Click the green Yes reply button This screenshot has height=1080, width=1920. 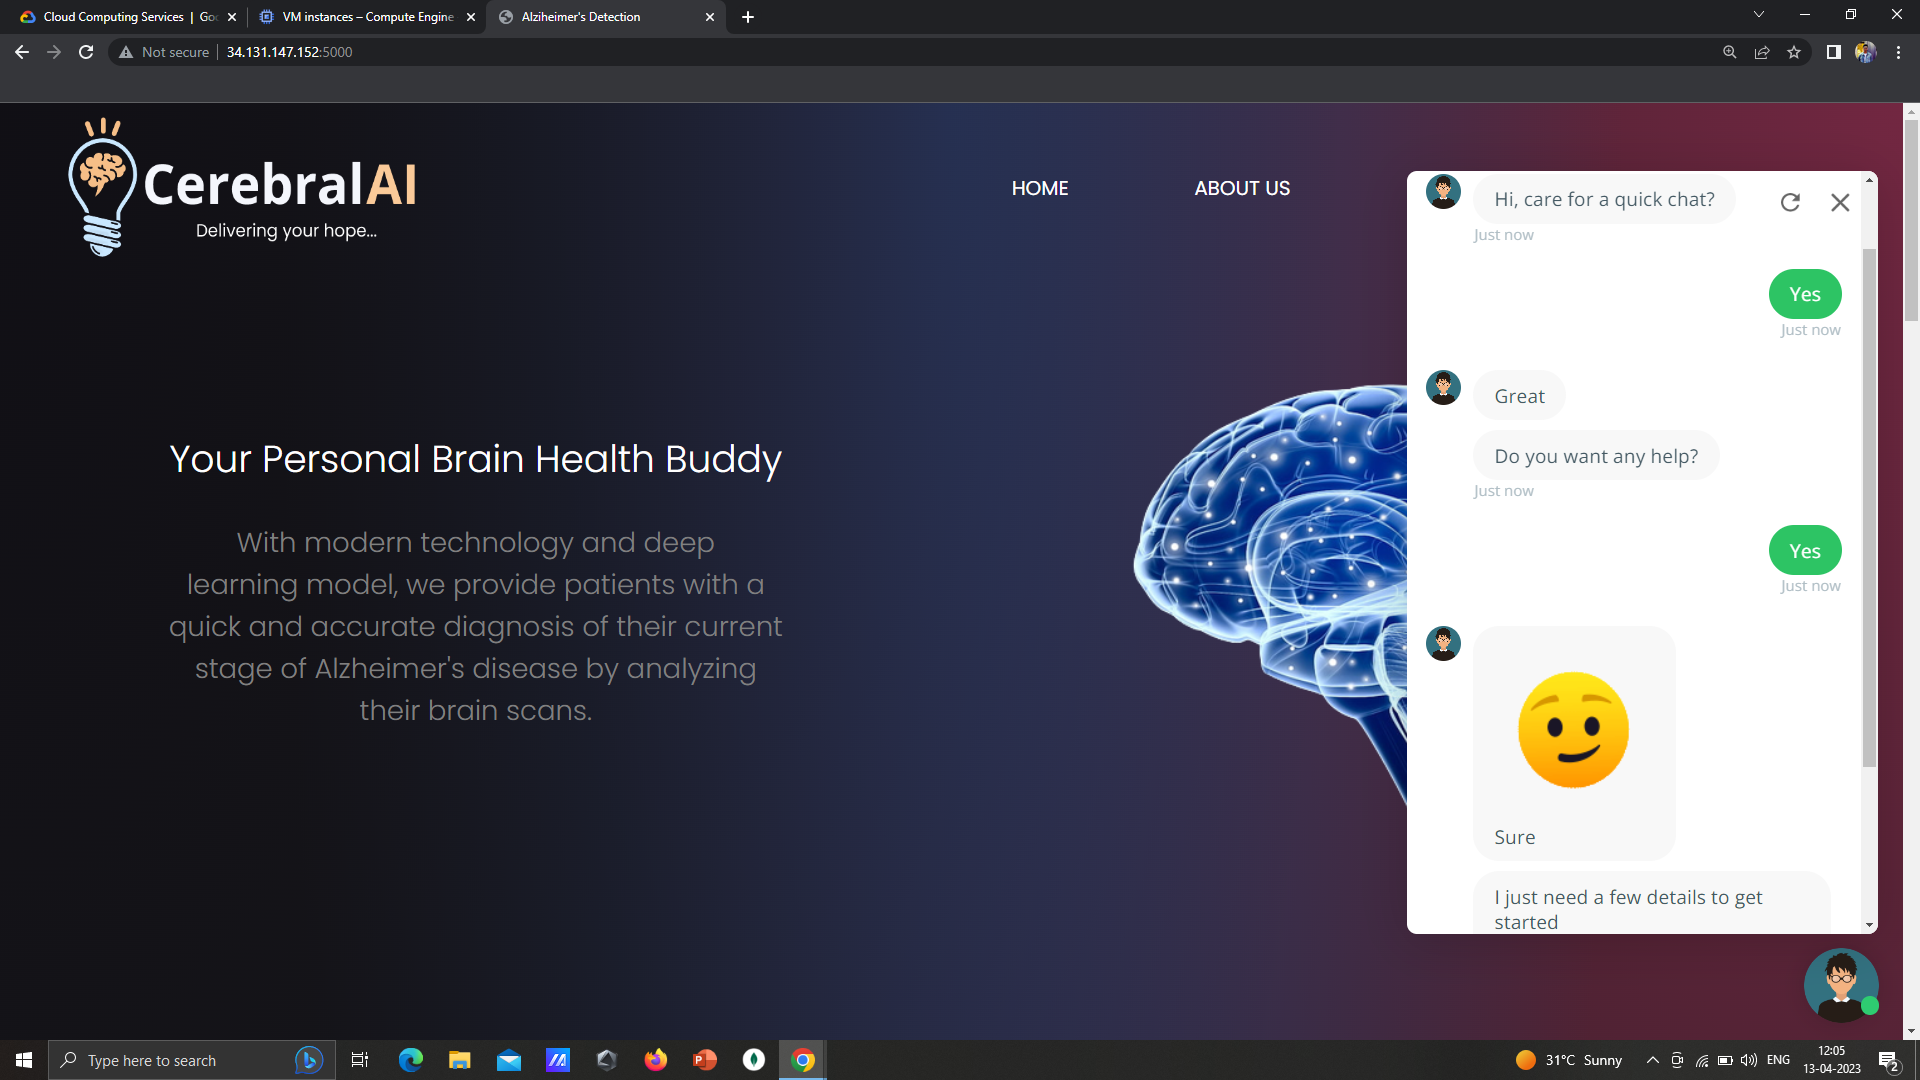pos(1804,293)
